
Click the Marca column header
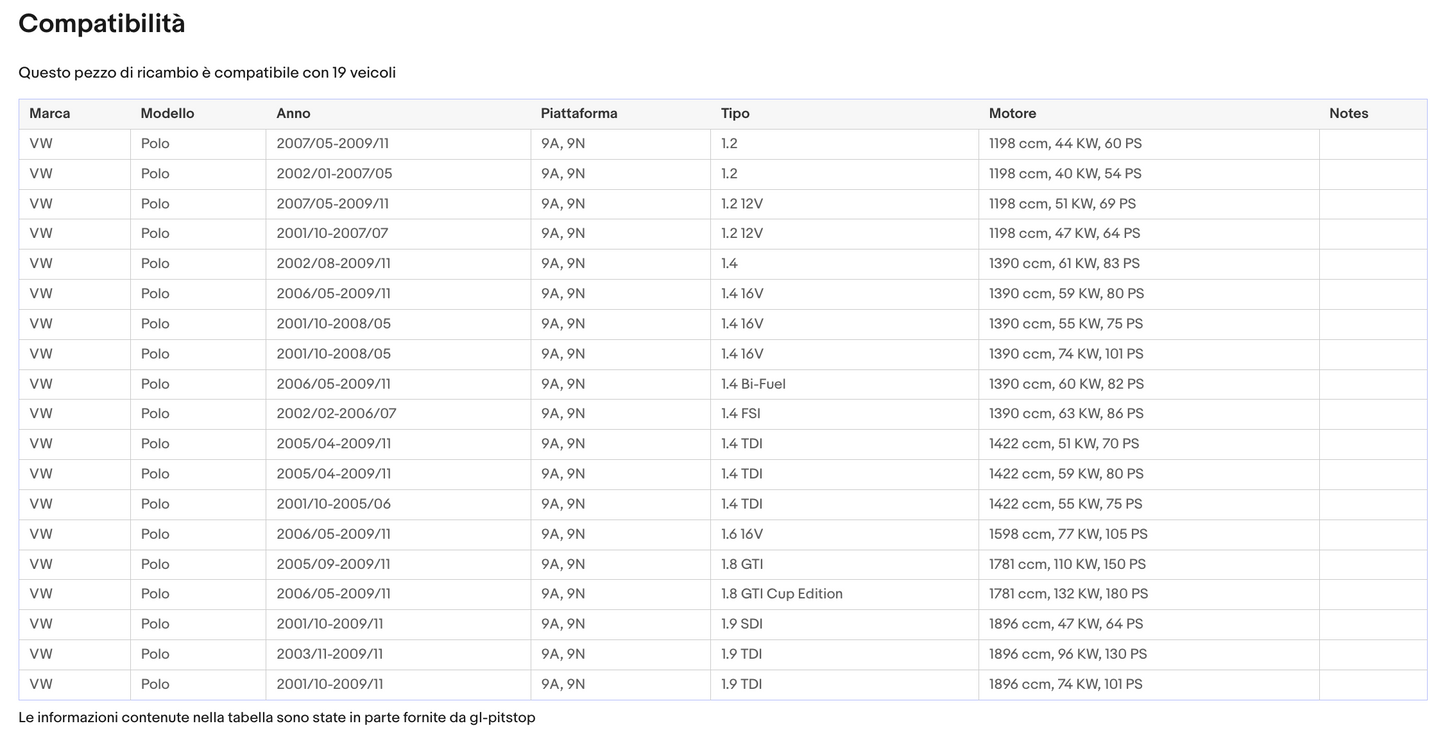50,114
